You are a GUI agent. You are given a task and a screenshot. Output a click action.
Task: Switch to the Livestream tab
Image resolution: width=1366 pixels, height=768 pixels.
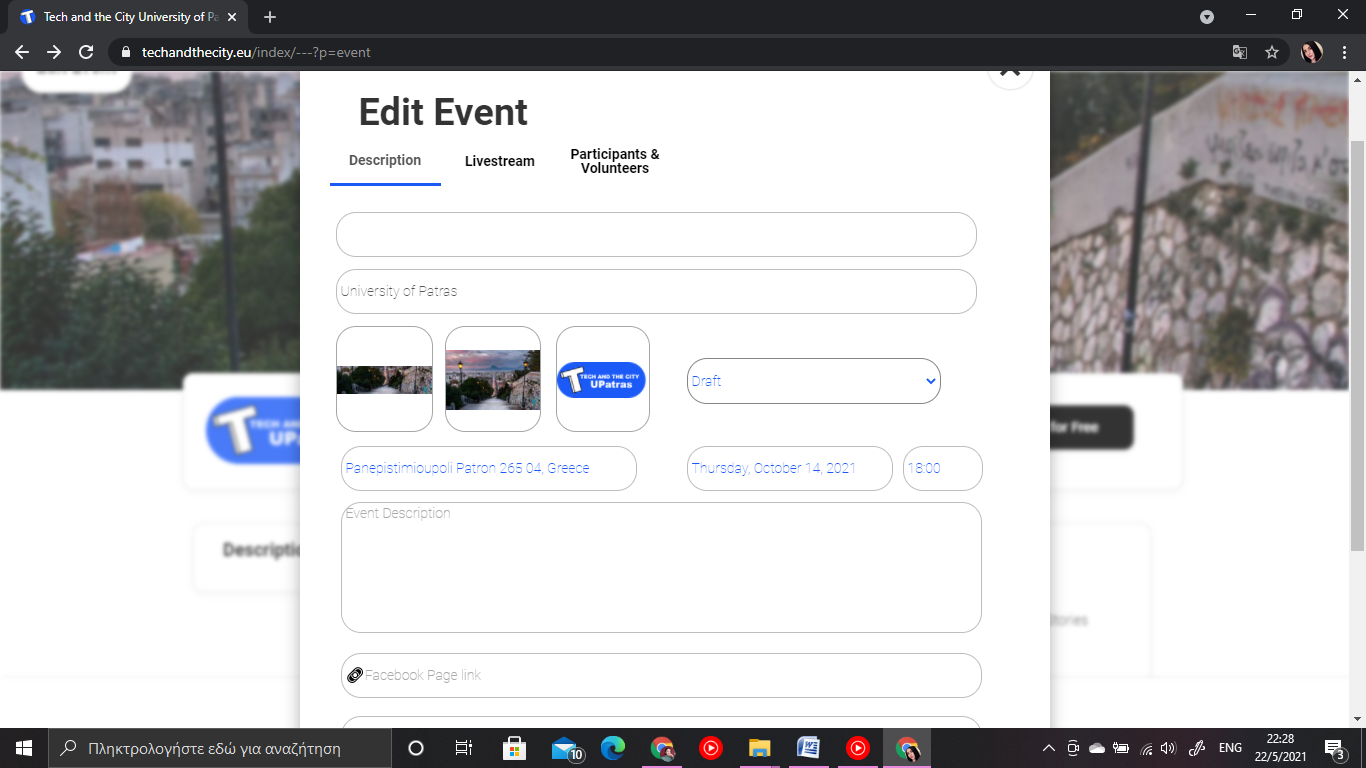coord(499,161)
